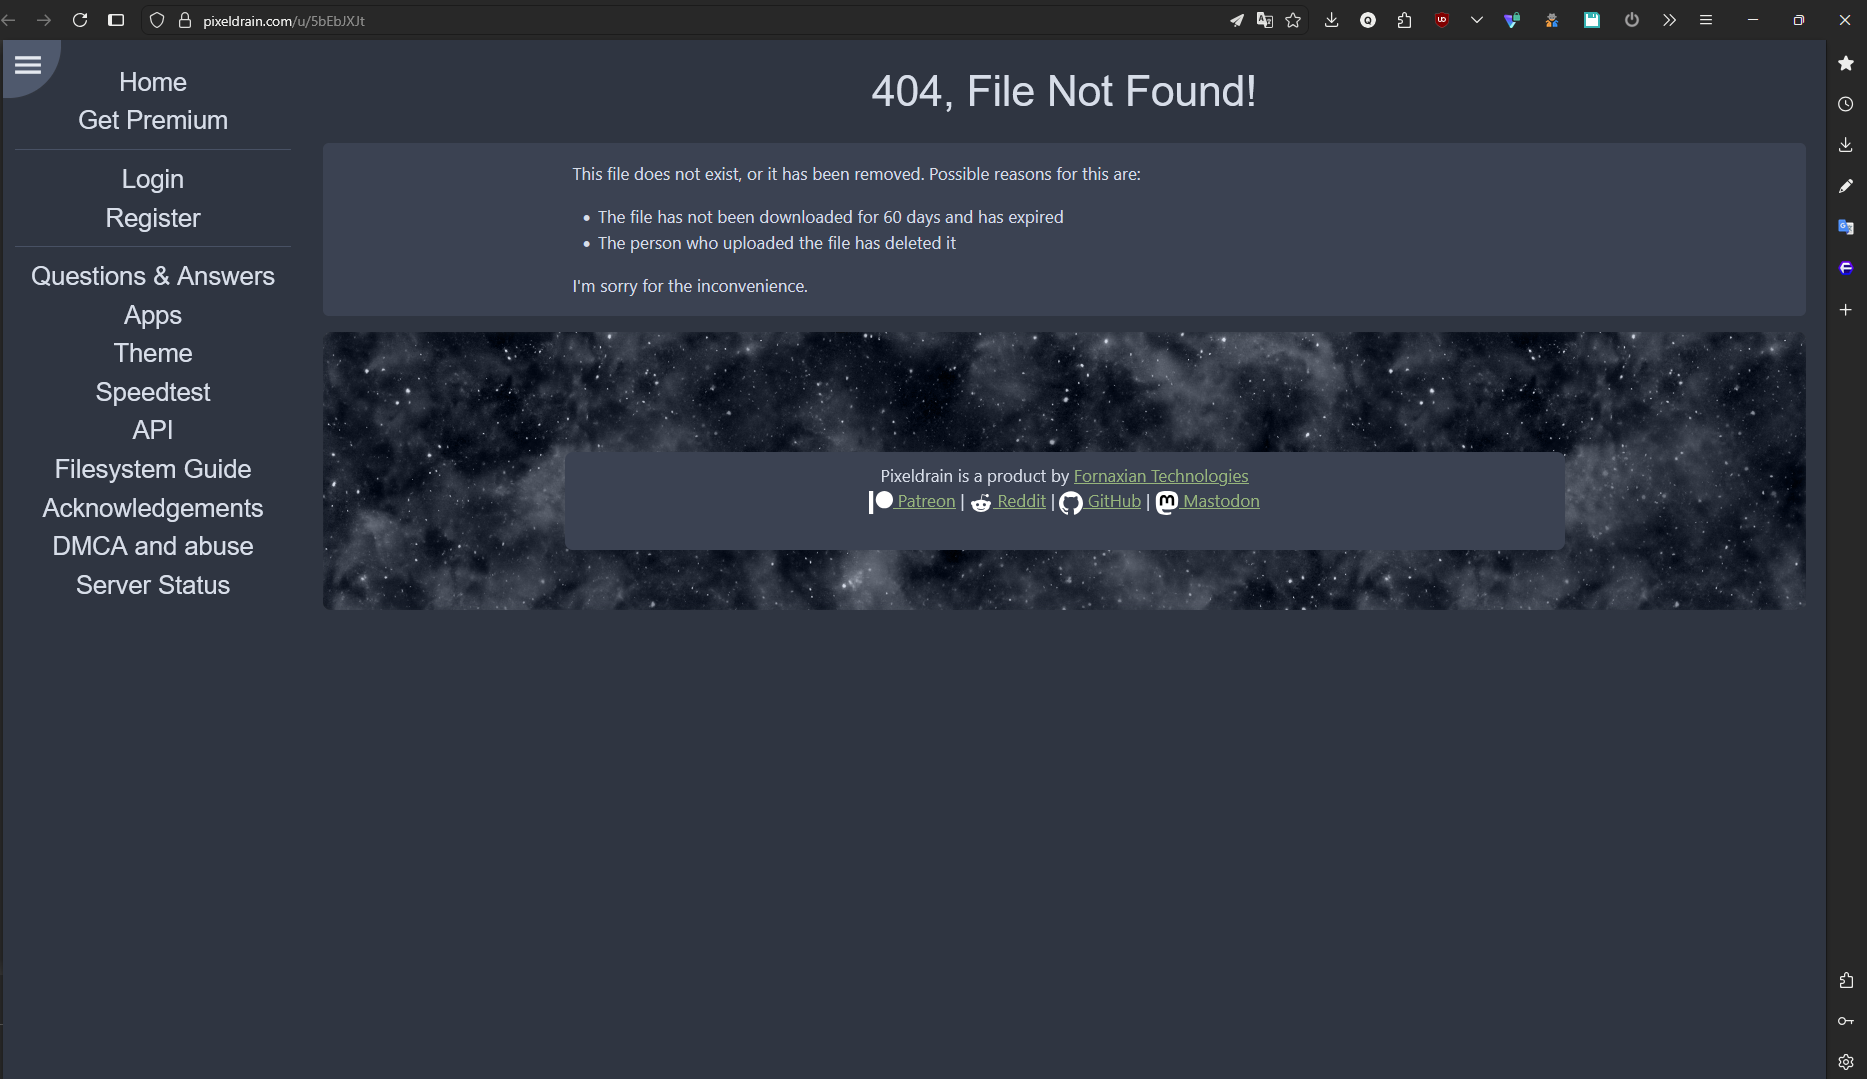Open the uBlock Origin extension
The image size is (1867, 1079).
tap(1442, 20)
